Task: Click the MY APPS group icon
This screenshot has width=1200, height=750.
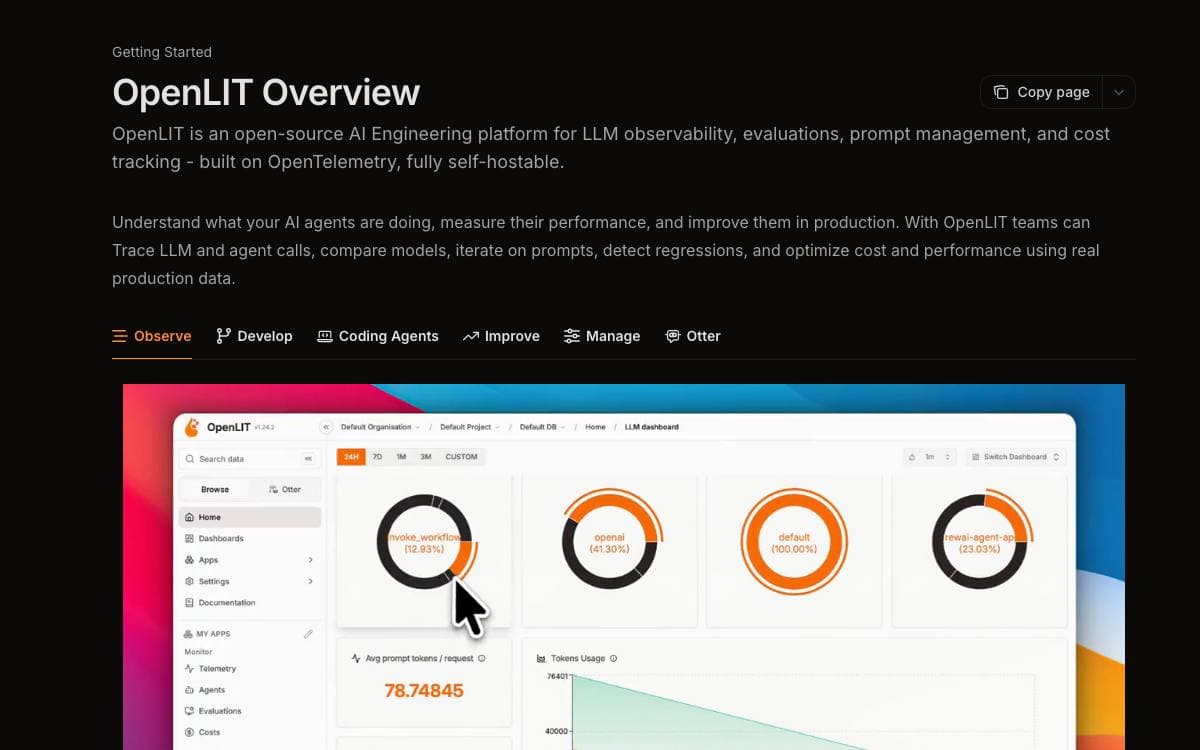Action: 188,634
